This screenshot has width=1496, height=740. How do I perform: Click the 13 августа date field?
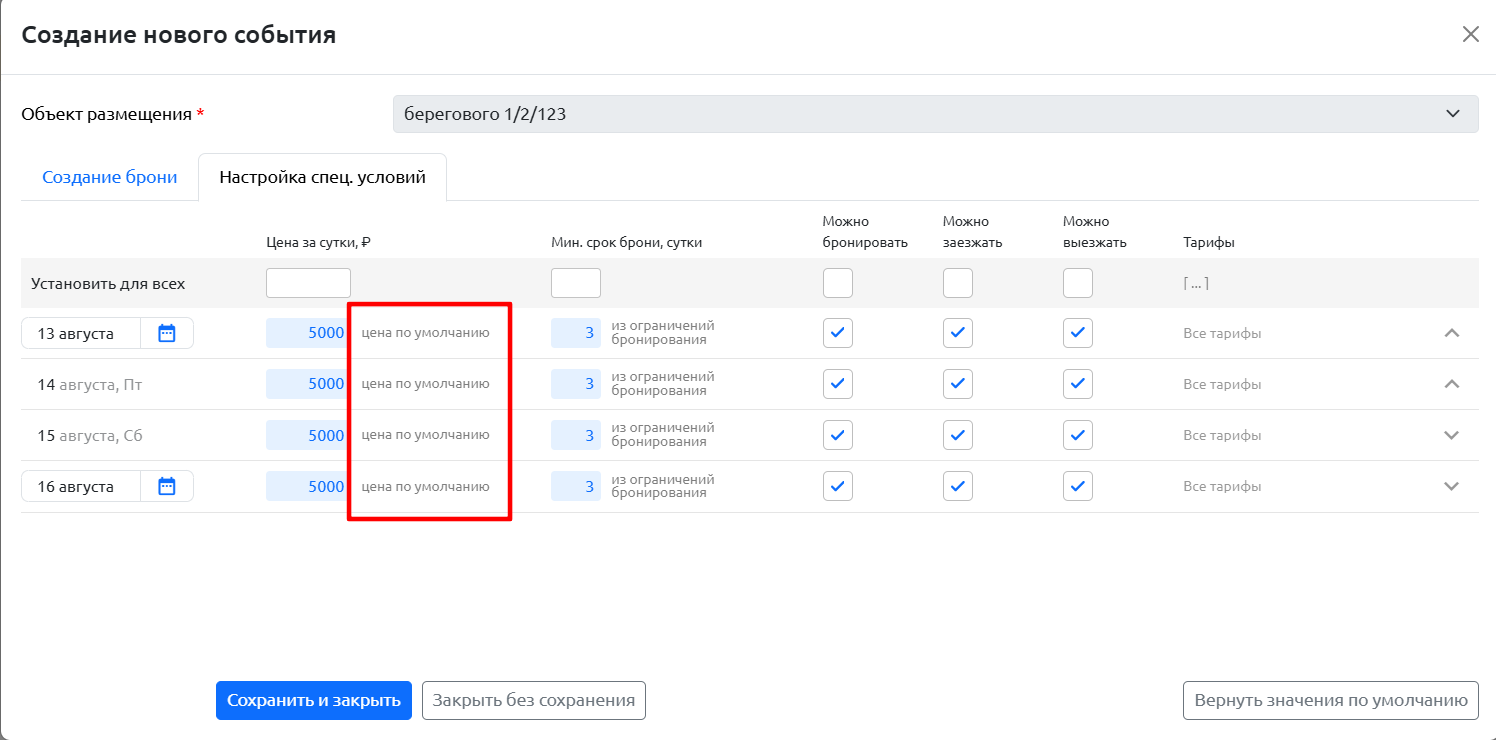(81, 333)
